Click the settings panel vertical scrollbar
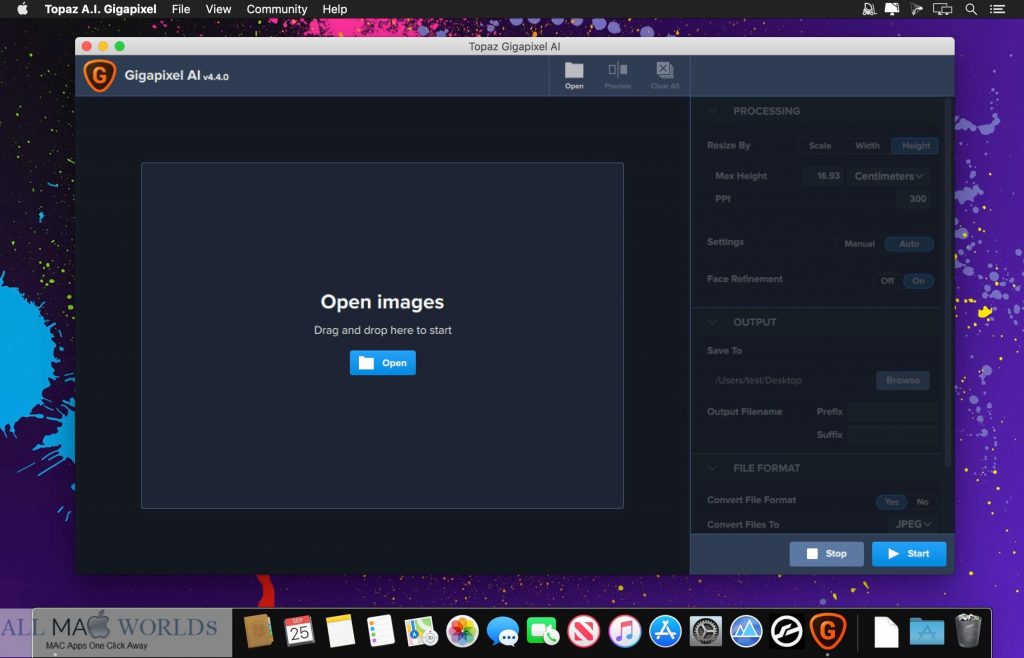 [x=948, y=282]
